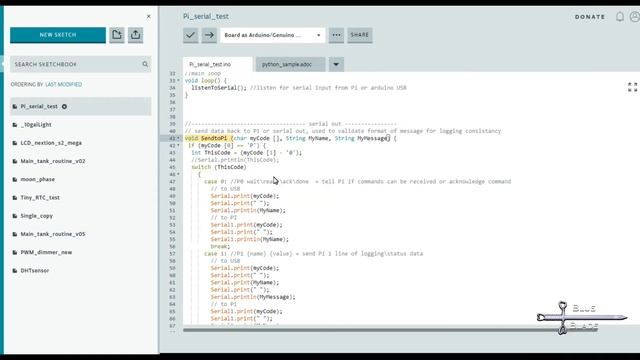Click the 'case 1:' code line
640x360 pixels.
[x=313, y=253]
